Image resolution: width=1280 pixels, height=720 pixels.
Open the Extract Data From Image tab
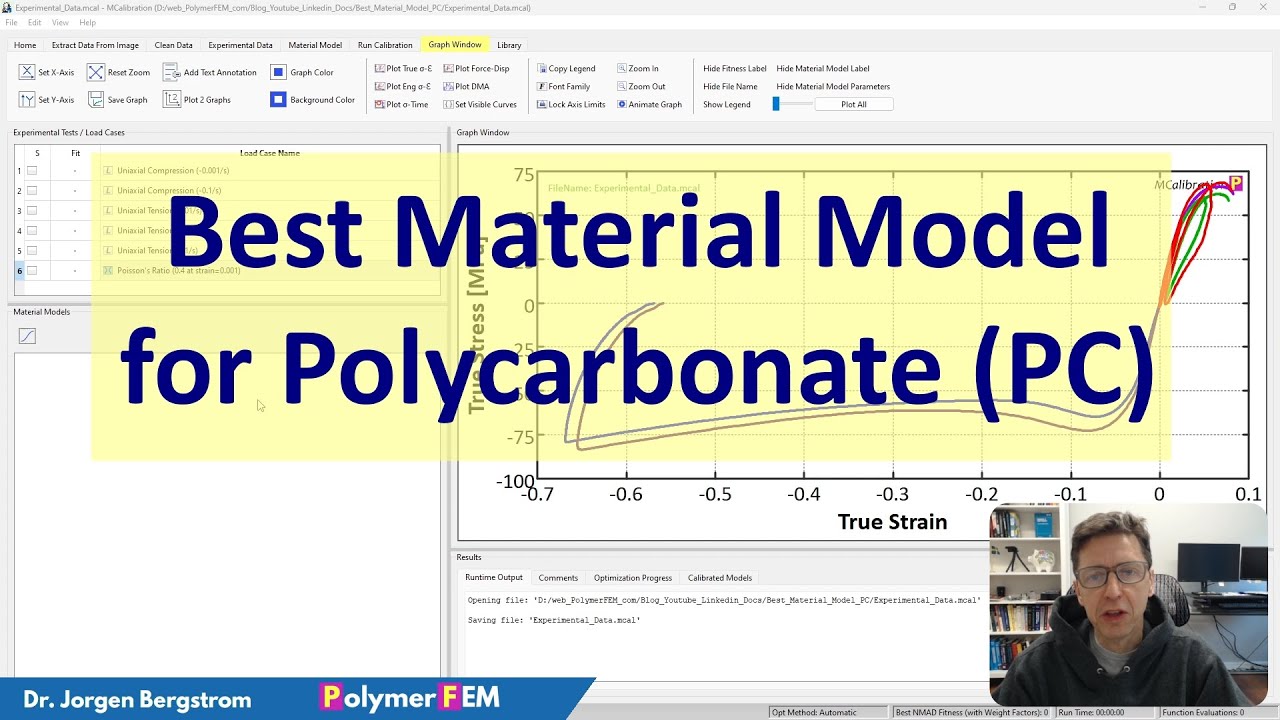[x=95, y=45]
